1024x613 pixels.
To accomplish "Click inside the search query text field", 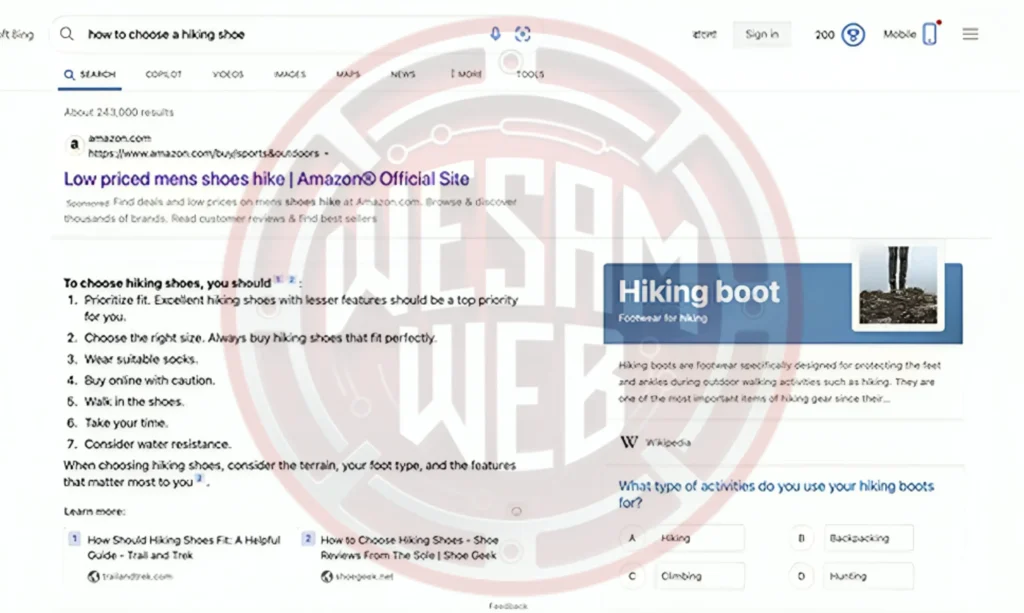I will tap(280, 34).
